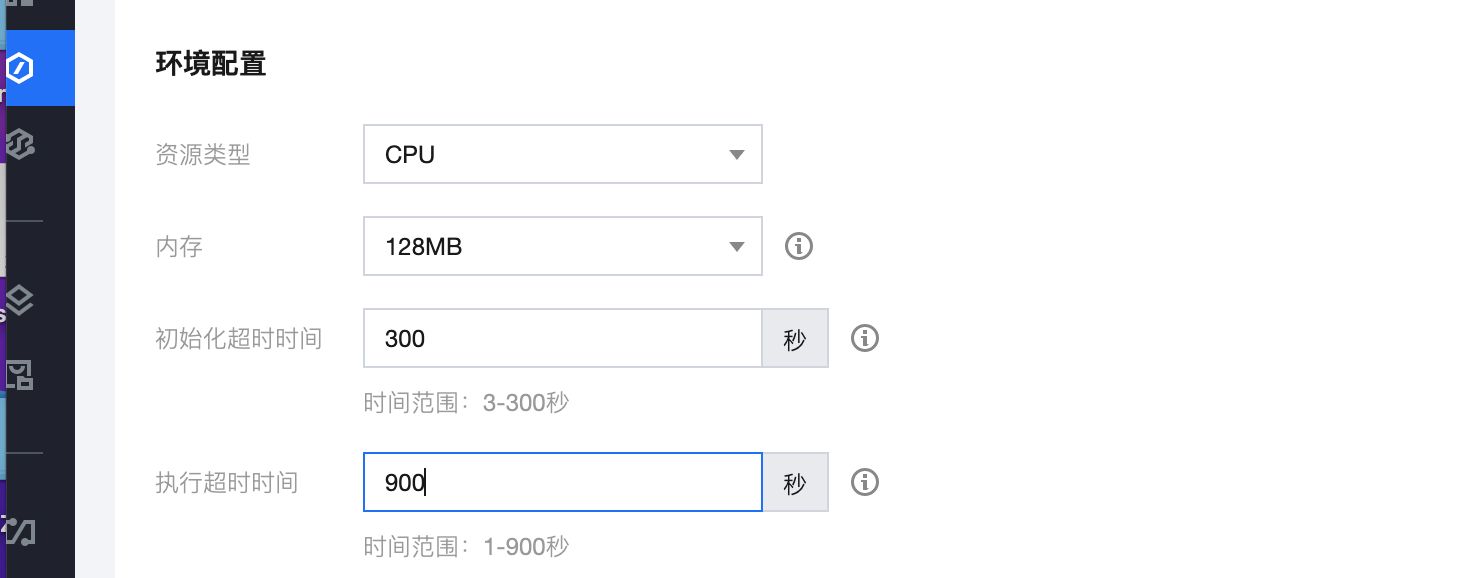The height and width of the screenshot is (578, 1474).
Task: Expand the arrow on the CPU select box
Action: point(737,155)
